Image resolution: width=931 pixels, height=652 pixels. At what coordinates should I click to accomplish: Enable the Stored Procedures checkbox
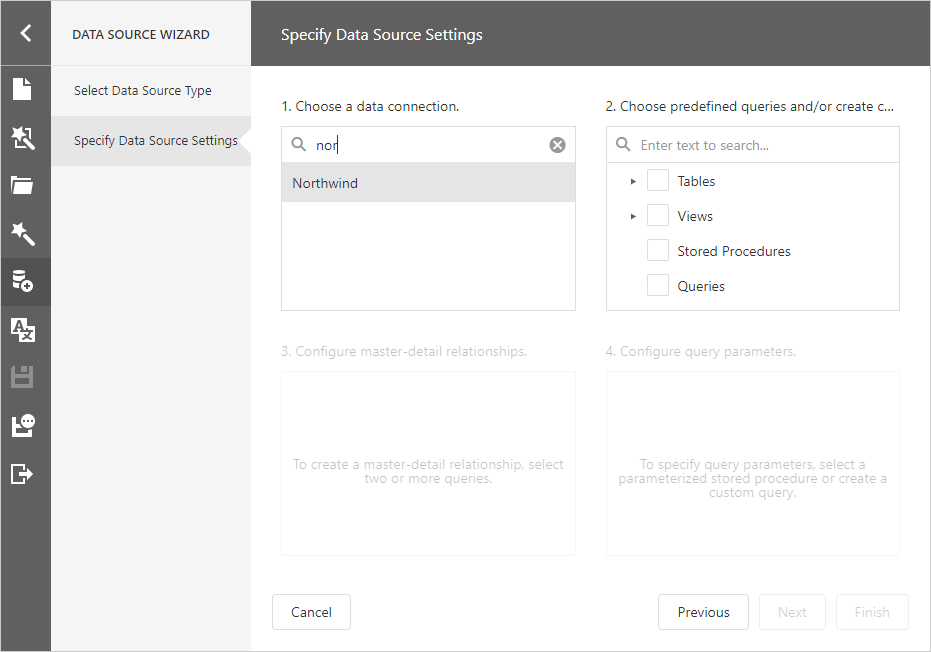tap(657, 251)
